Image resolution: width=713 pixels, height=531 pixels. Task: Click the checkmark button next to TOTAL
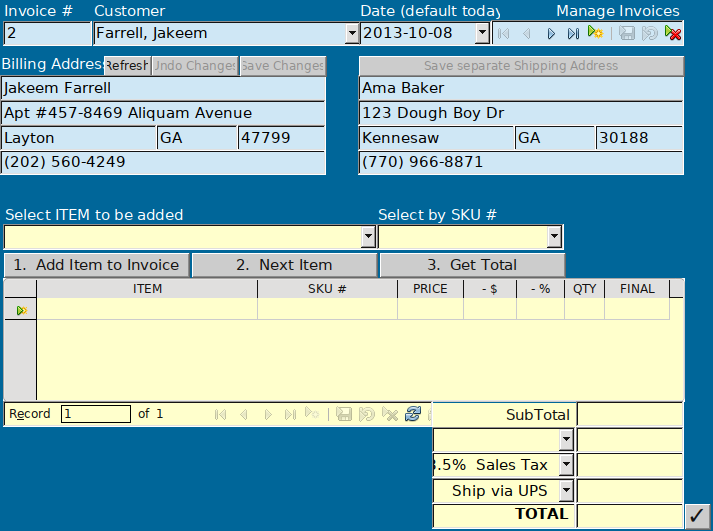click(x=697, y=515)
